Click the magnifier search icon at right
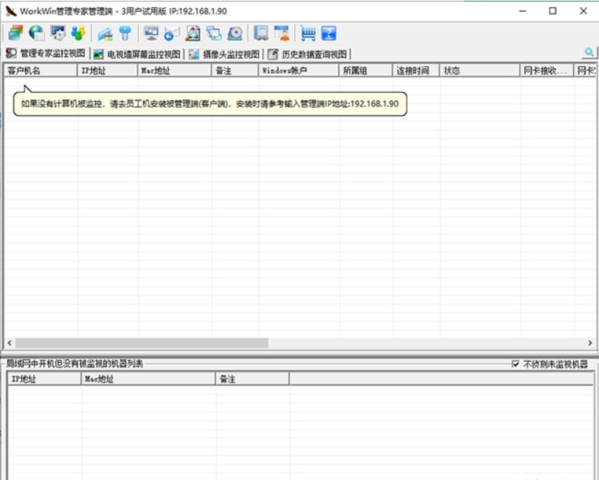The height and width of the screenshot is (480, 599). pyautogui.click(x=589, y=52)
